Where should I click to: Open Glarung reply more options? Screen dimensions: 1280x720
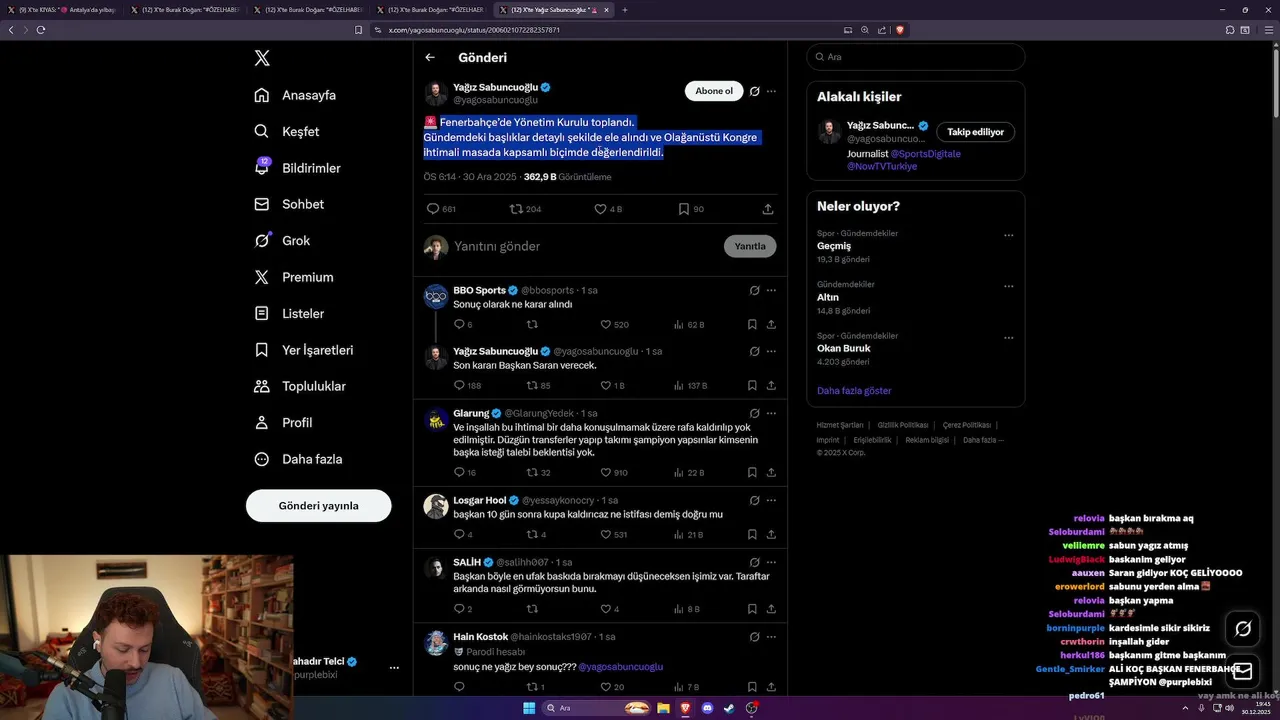[771, 413]
